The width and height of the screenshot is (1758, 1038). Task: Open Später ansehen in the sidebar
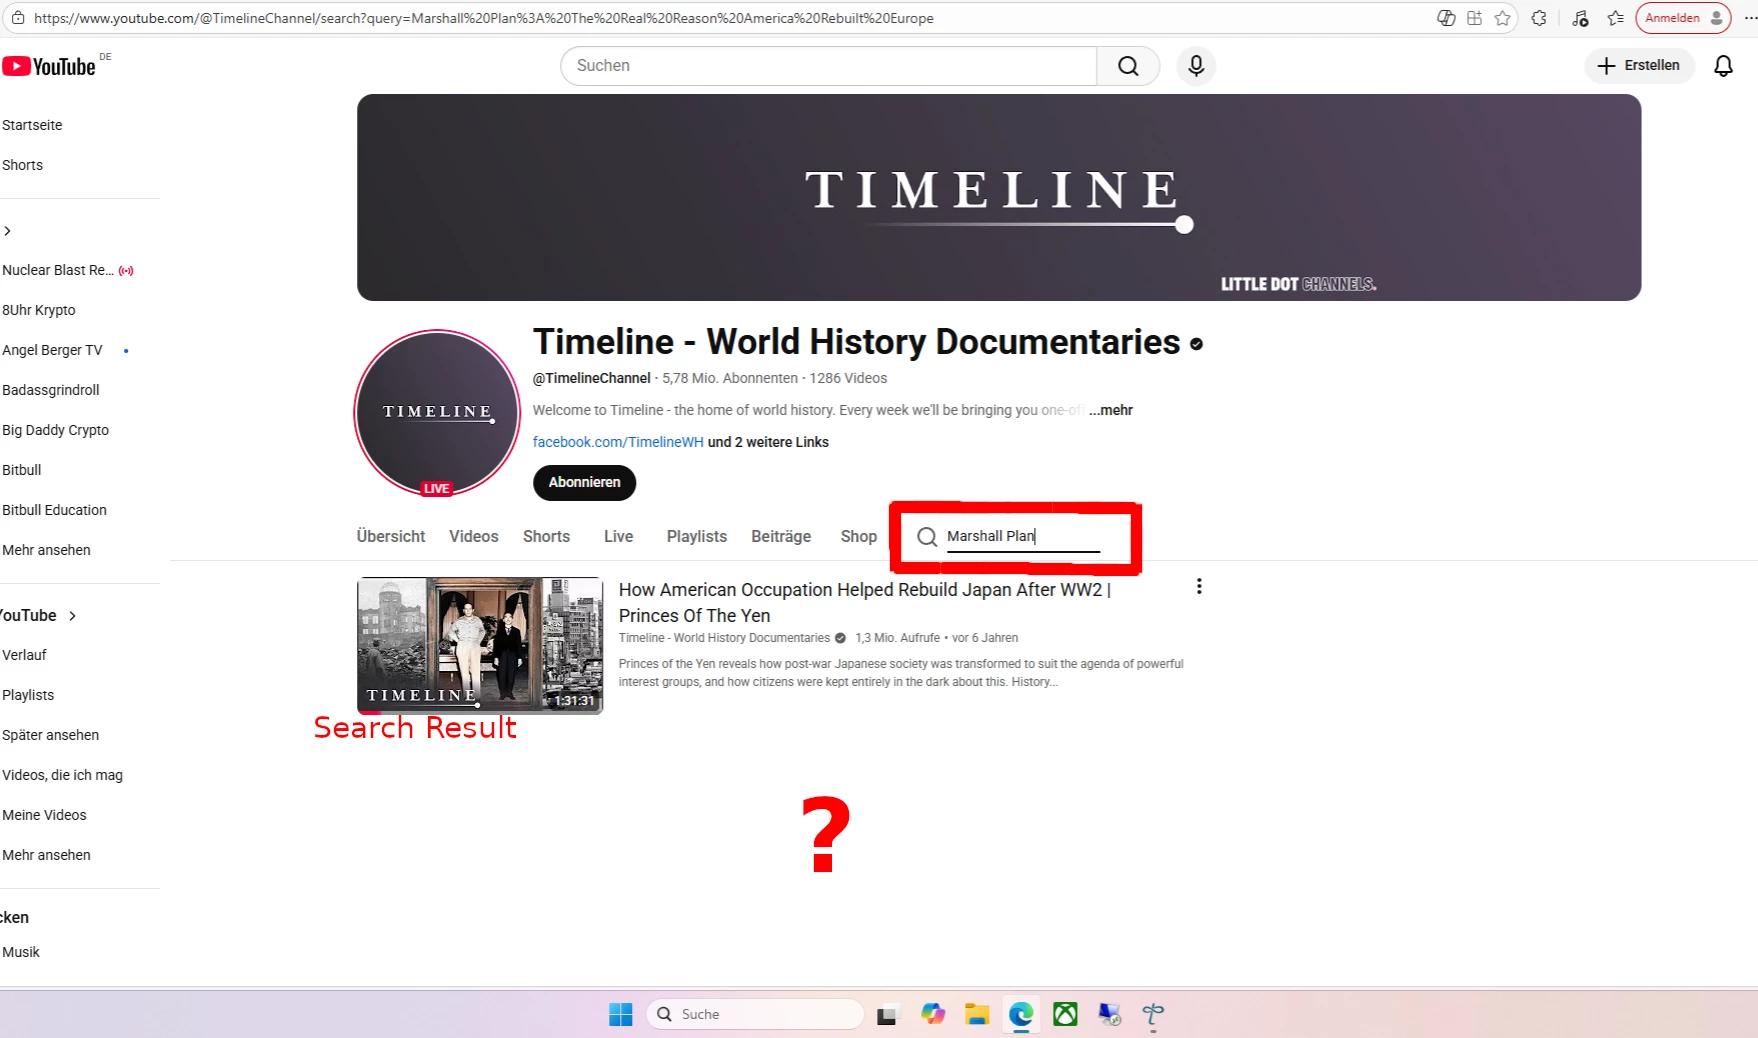(x=50, y=735)
